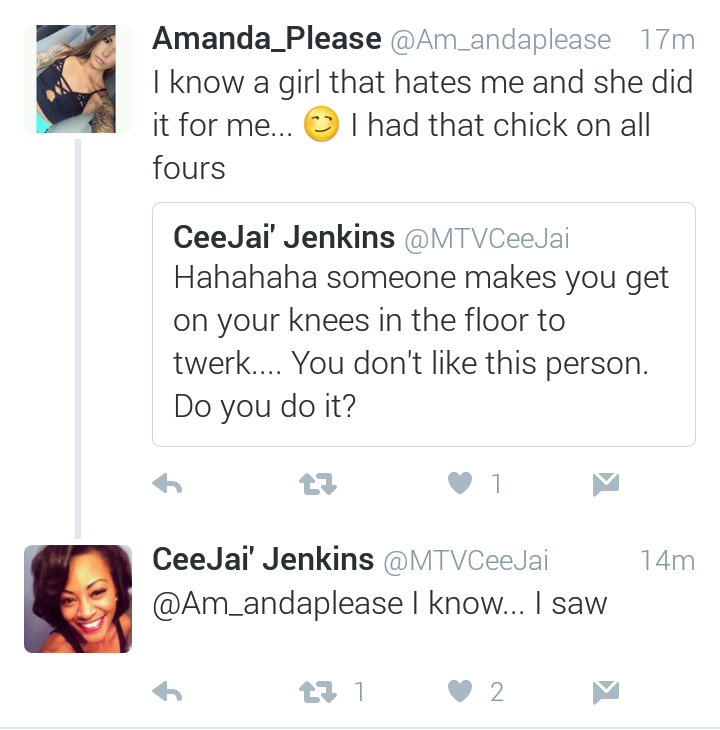720x730 pixels.
Task: Tap the @Am_andaplease mention in reply
Action: click(278, 605)
